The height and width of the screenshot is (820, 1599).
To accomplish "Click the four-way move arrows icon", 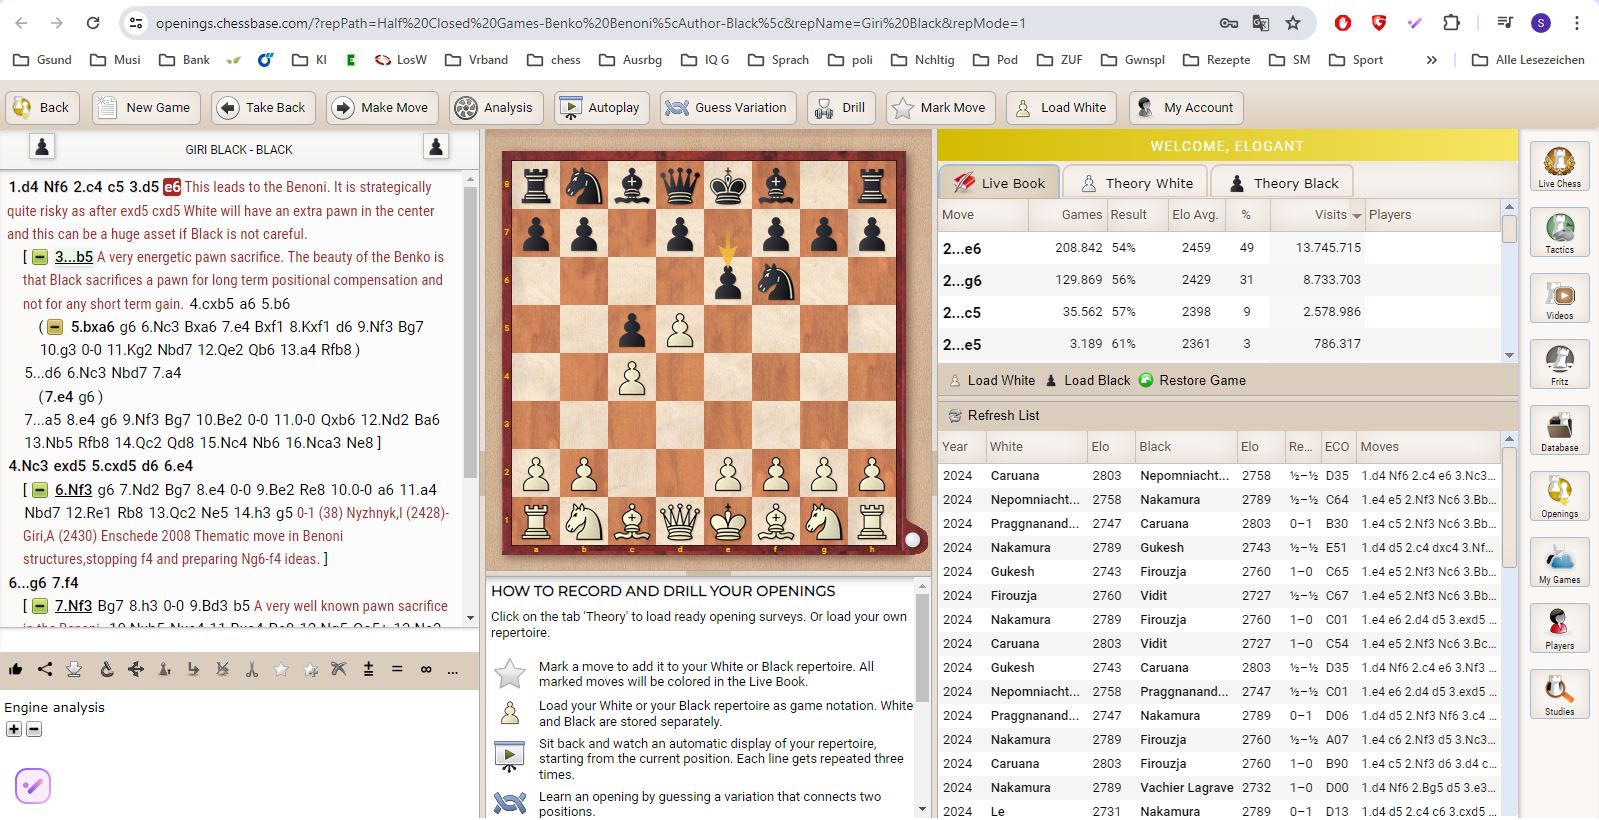I will (x=136, y=669).
